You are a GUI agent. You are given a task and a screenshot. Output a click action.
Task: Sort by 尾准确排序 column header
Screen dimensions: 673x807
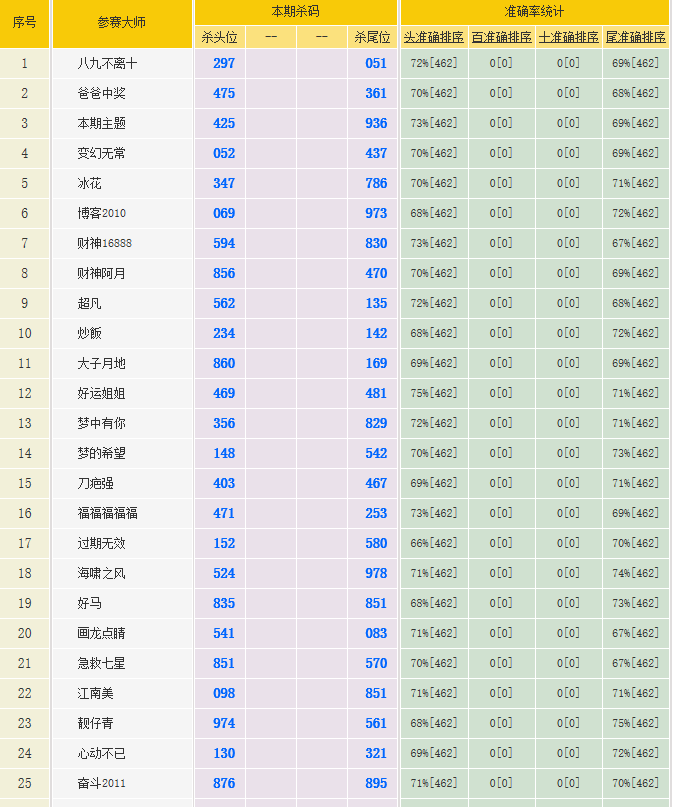click(x=635, y=37)
